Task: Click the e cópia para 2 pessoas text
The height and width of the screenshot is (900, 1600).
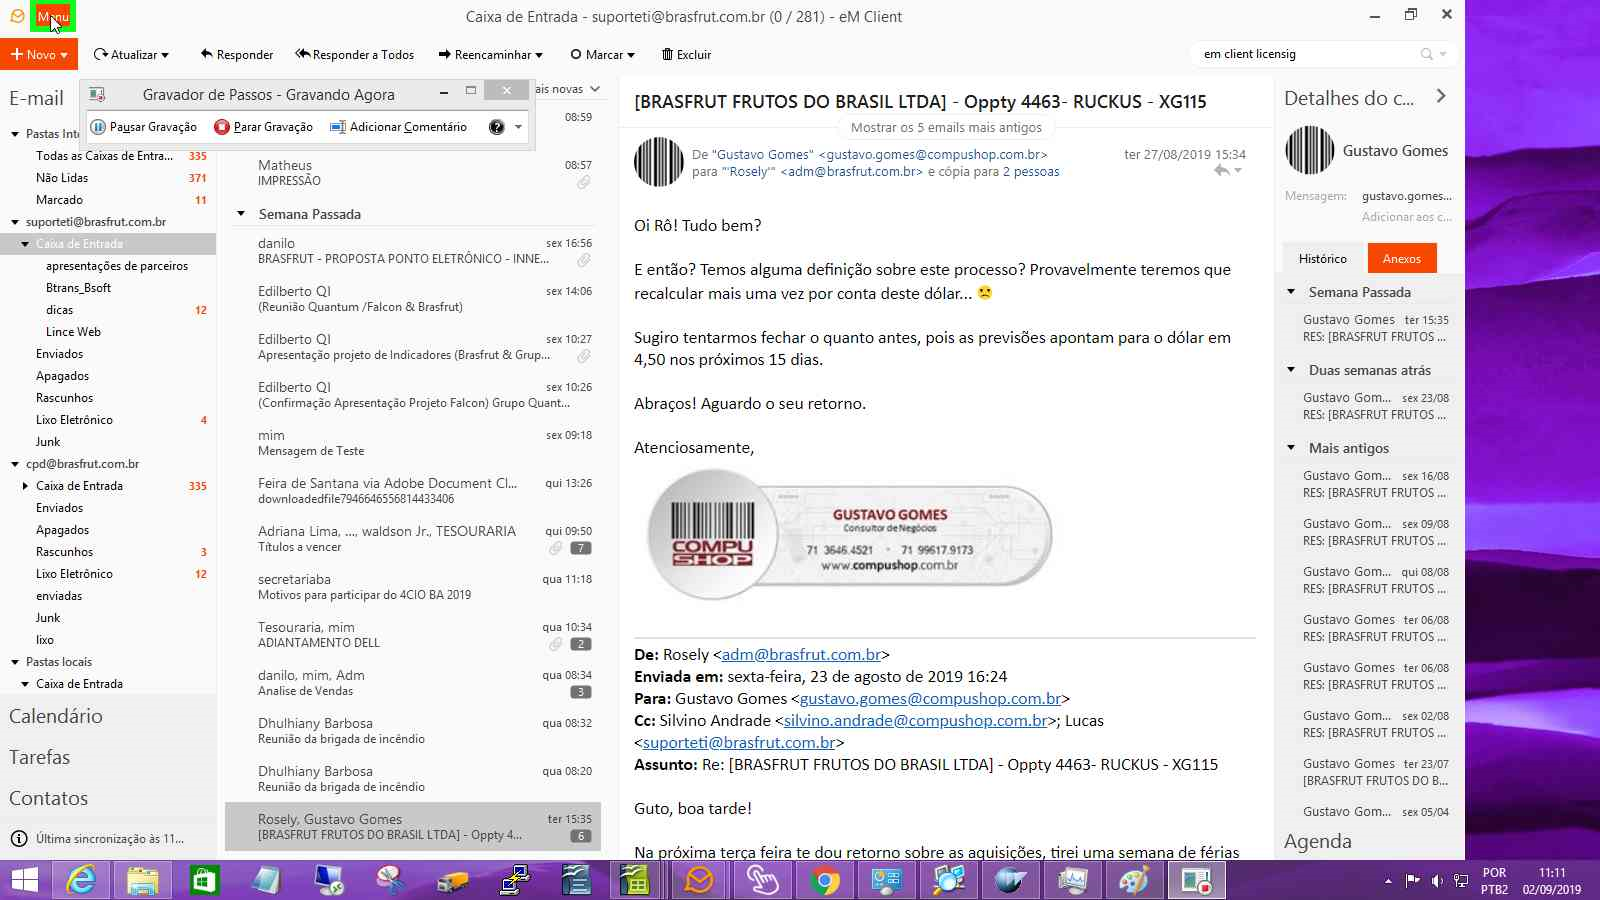Action: click(994, 172)
